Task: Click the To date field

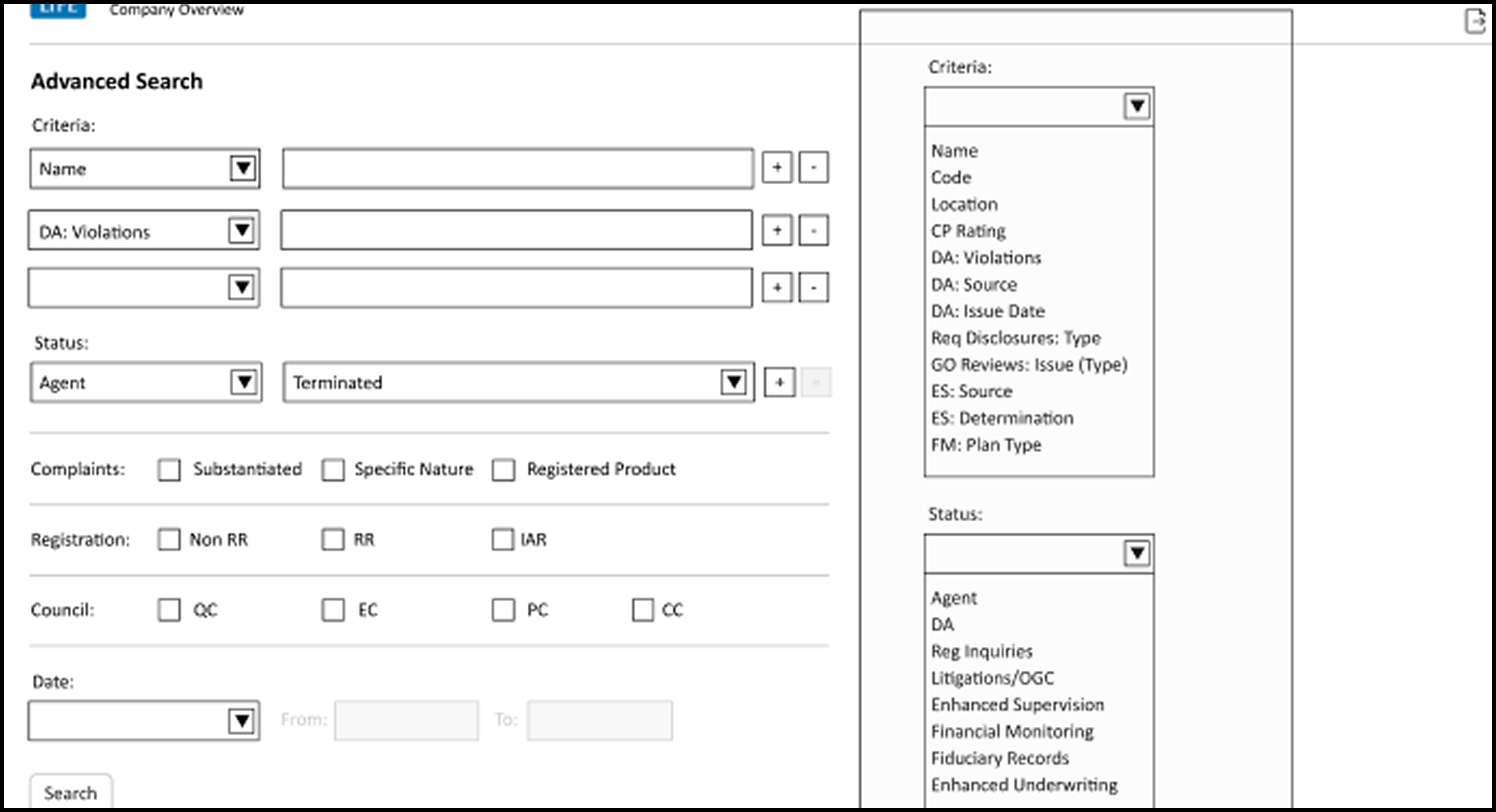Action: pos(600,720)
